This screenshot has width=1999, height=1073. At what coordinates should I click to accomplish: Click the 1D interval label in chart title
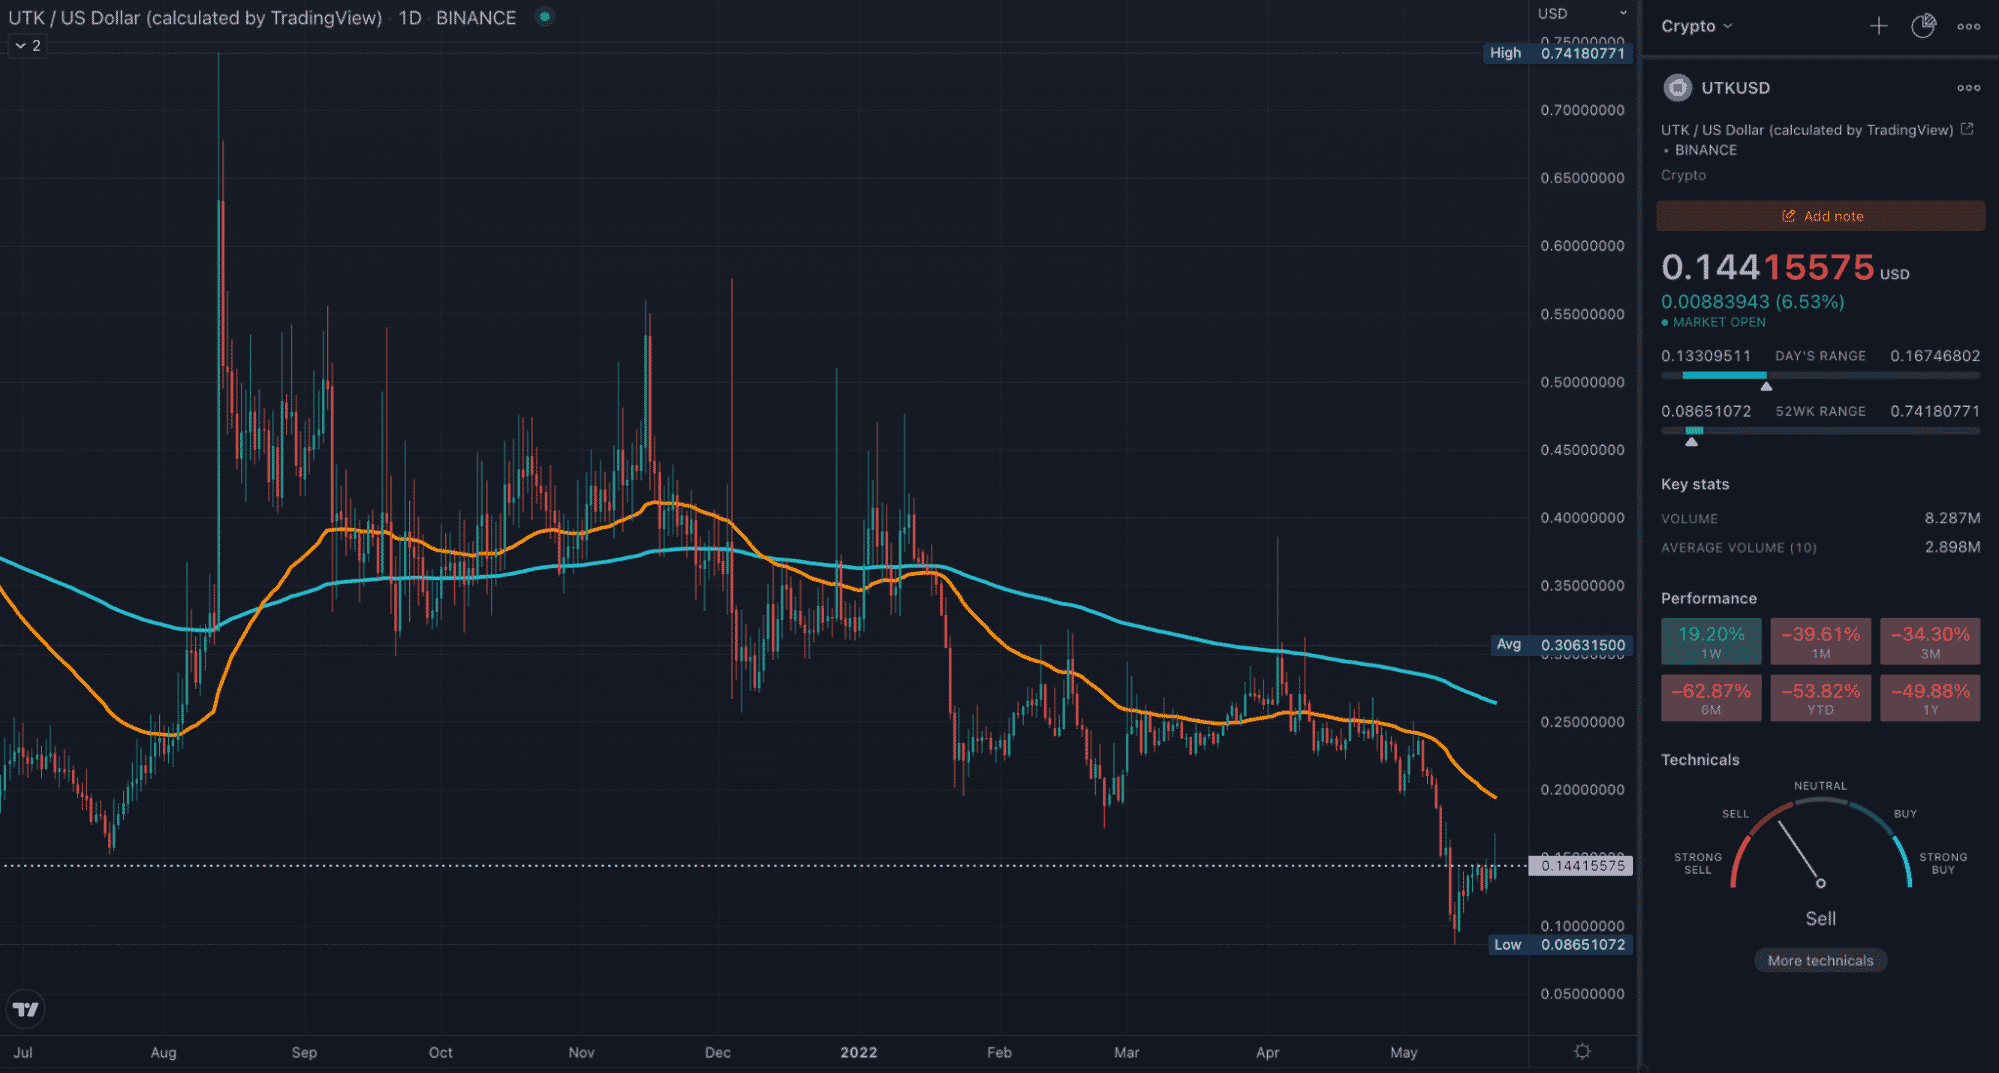coord(410,18)
